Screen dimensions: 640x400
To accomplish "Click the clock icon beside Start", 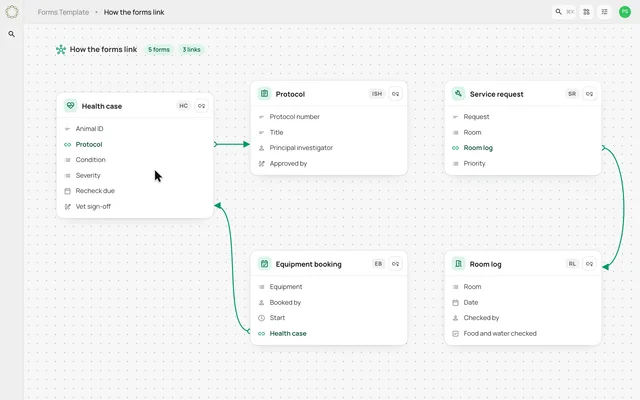I will click(x=262, y=318).
